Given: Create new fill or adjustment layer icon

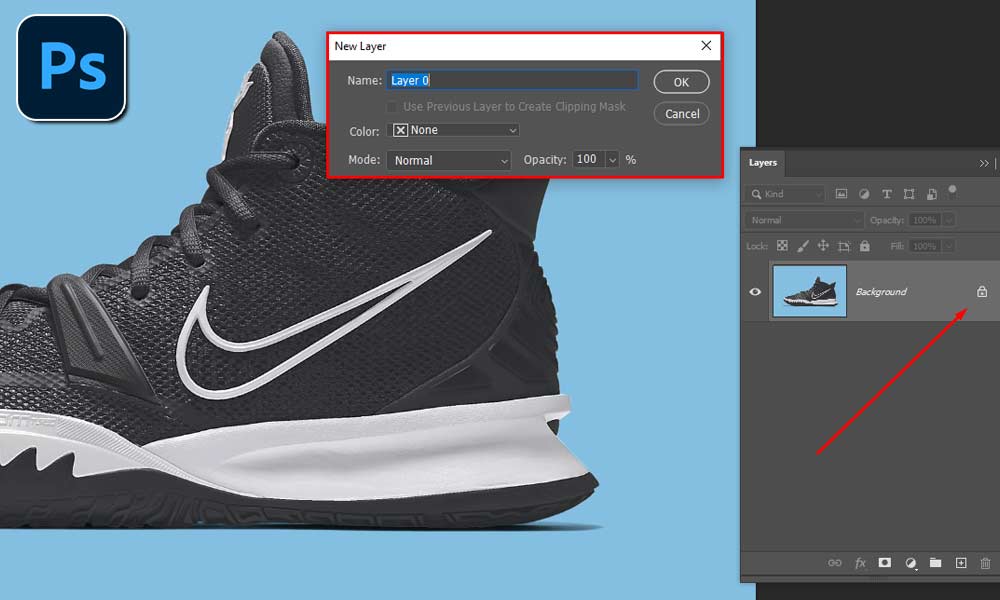Looking at the screenshot, I should pos(910,563).
